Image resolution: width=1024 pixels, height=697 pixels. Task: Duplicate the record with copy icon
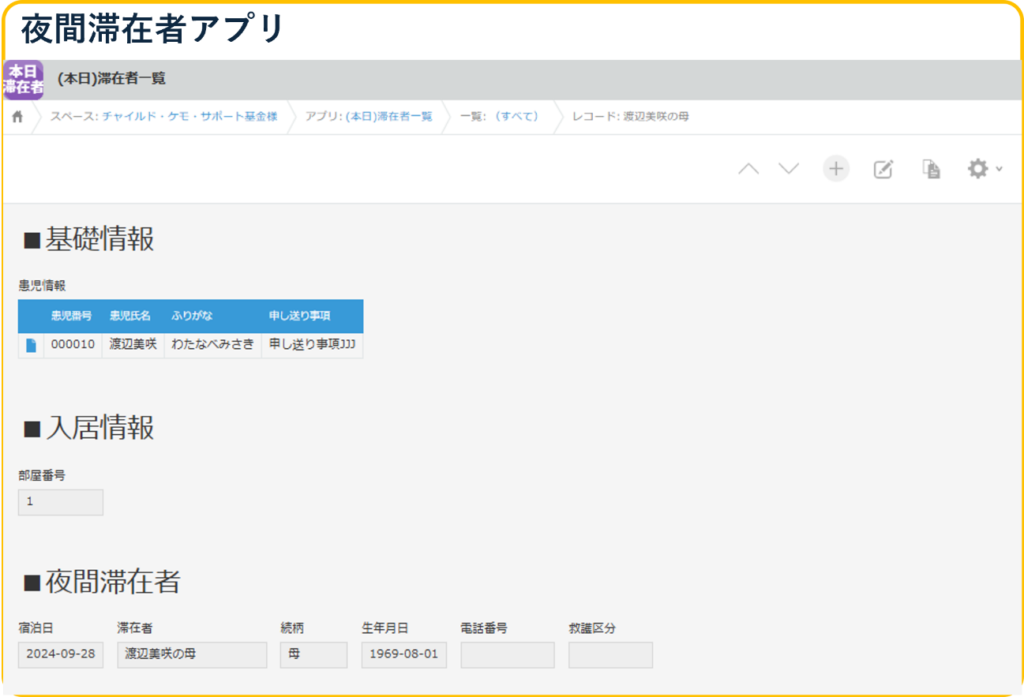click(931, 169)
